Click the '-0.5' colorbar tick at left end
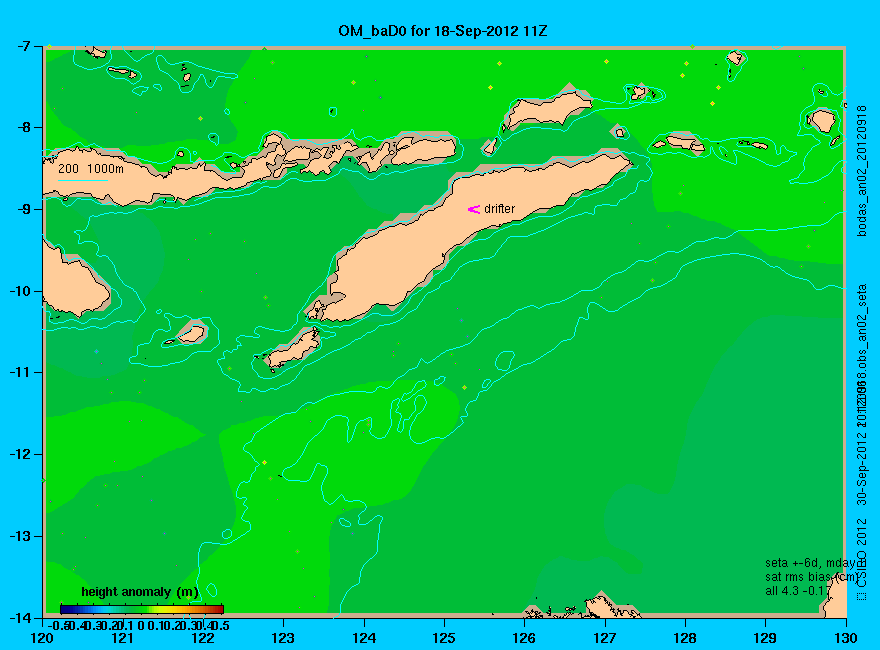The image size is (880, 650). (58, 625)
